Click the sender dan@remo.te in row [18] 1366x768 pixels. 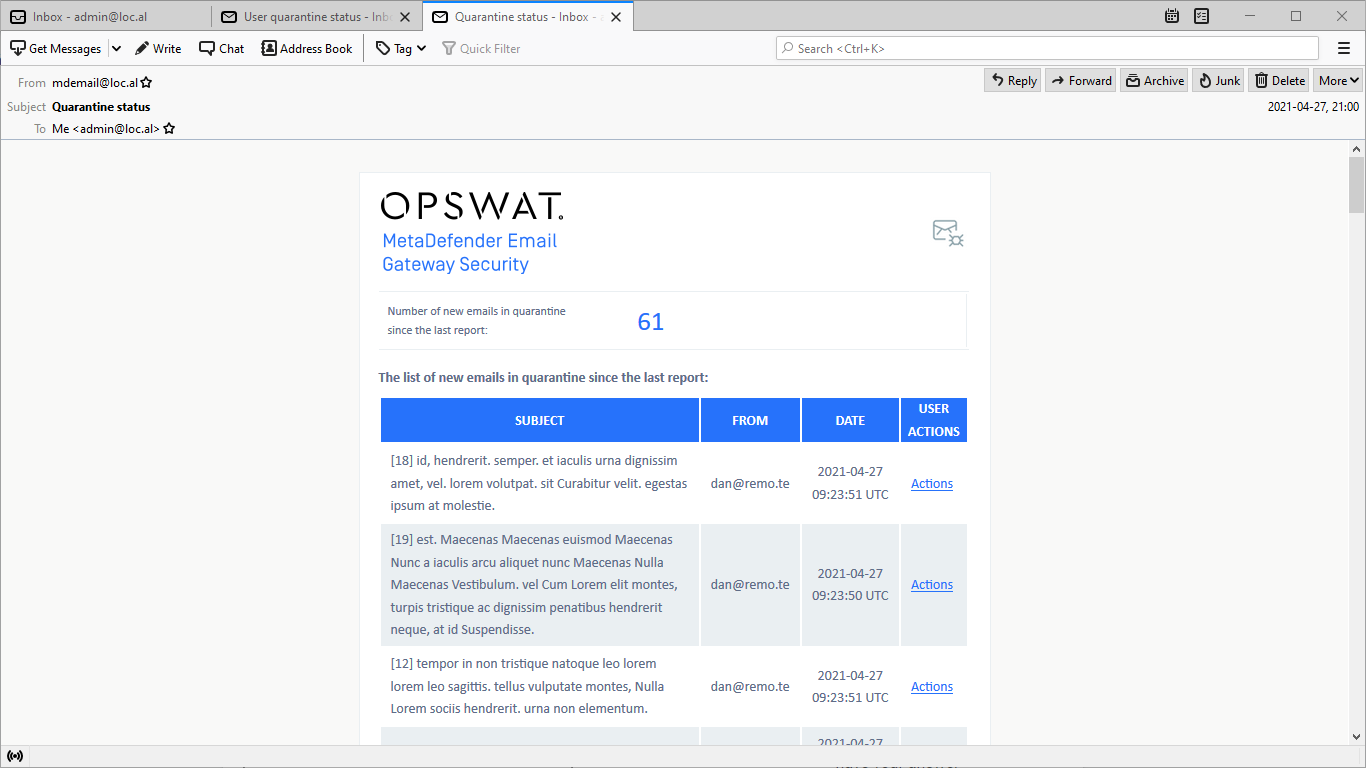750,484
